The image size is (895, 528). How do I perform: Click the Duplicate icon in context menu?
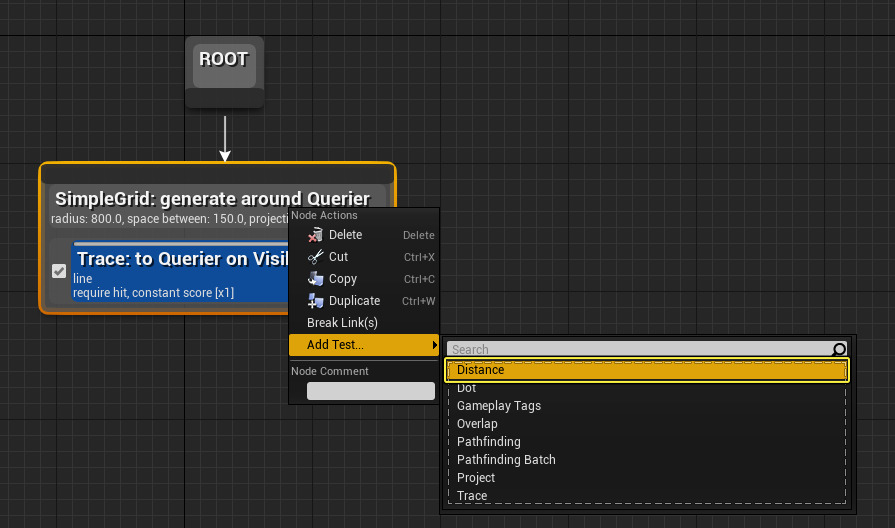[x=315, y=301]
